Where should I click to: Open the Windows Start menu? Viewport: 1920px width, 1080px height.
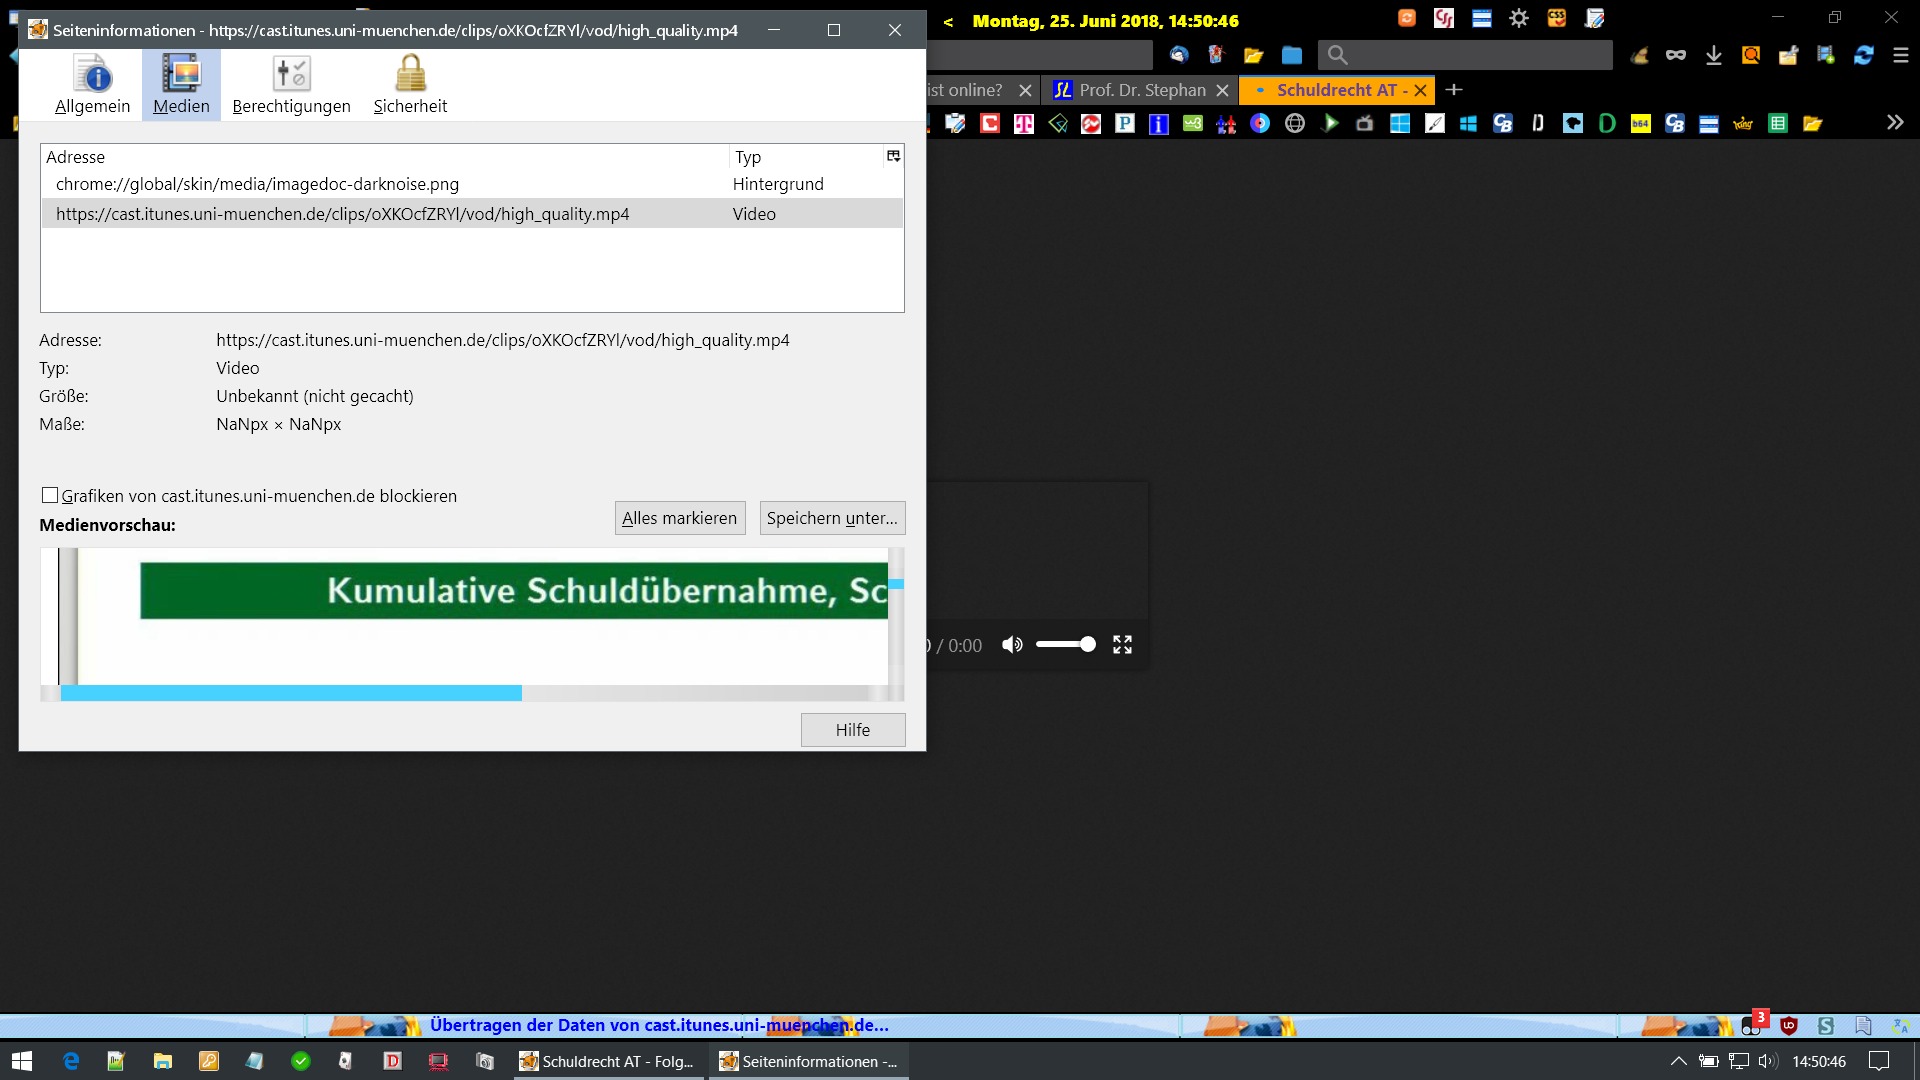point(22,1061)
